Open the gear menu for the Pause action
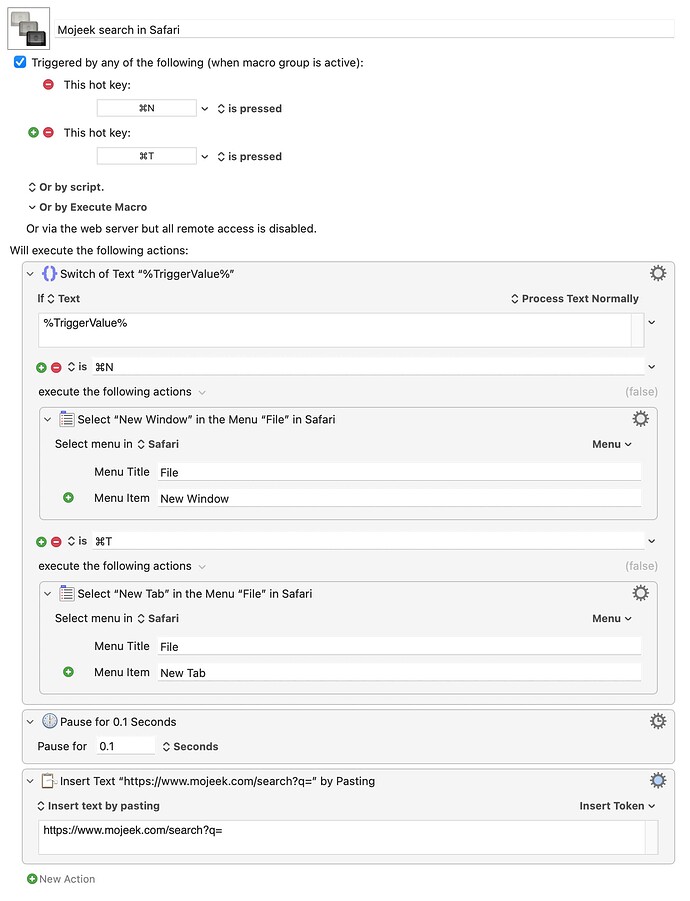Image resolution: width=690 pixels, height=901 pixels. tap(658, 721)
